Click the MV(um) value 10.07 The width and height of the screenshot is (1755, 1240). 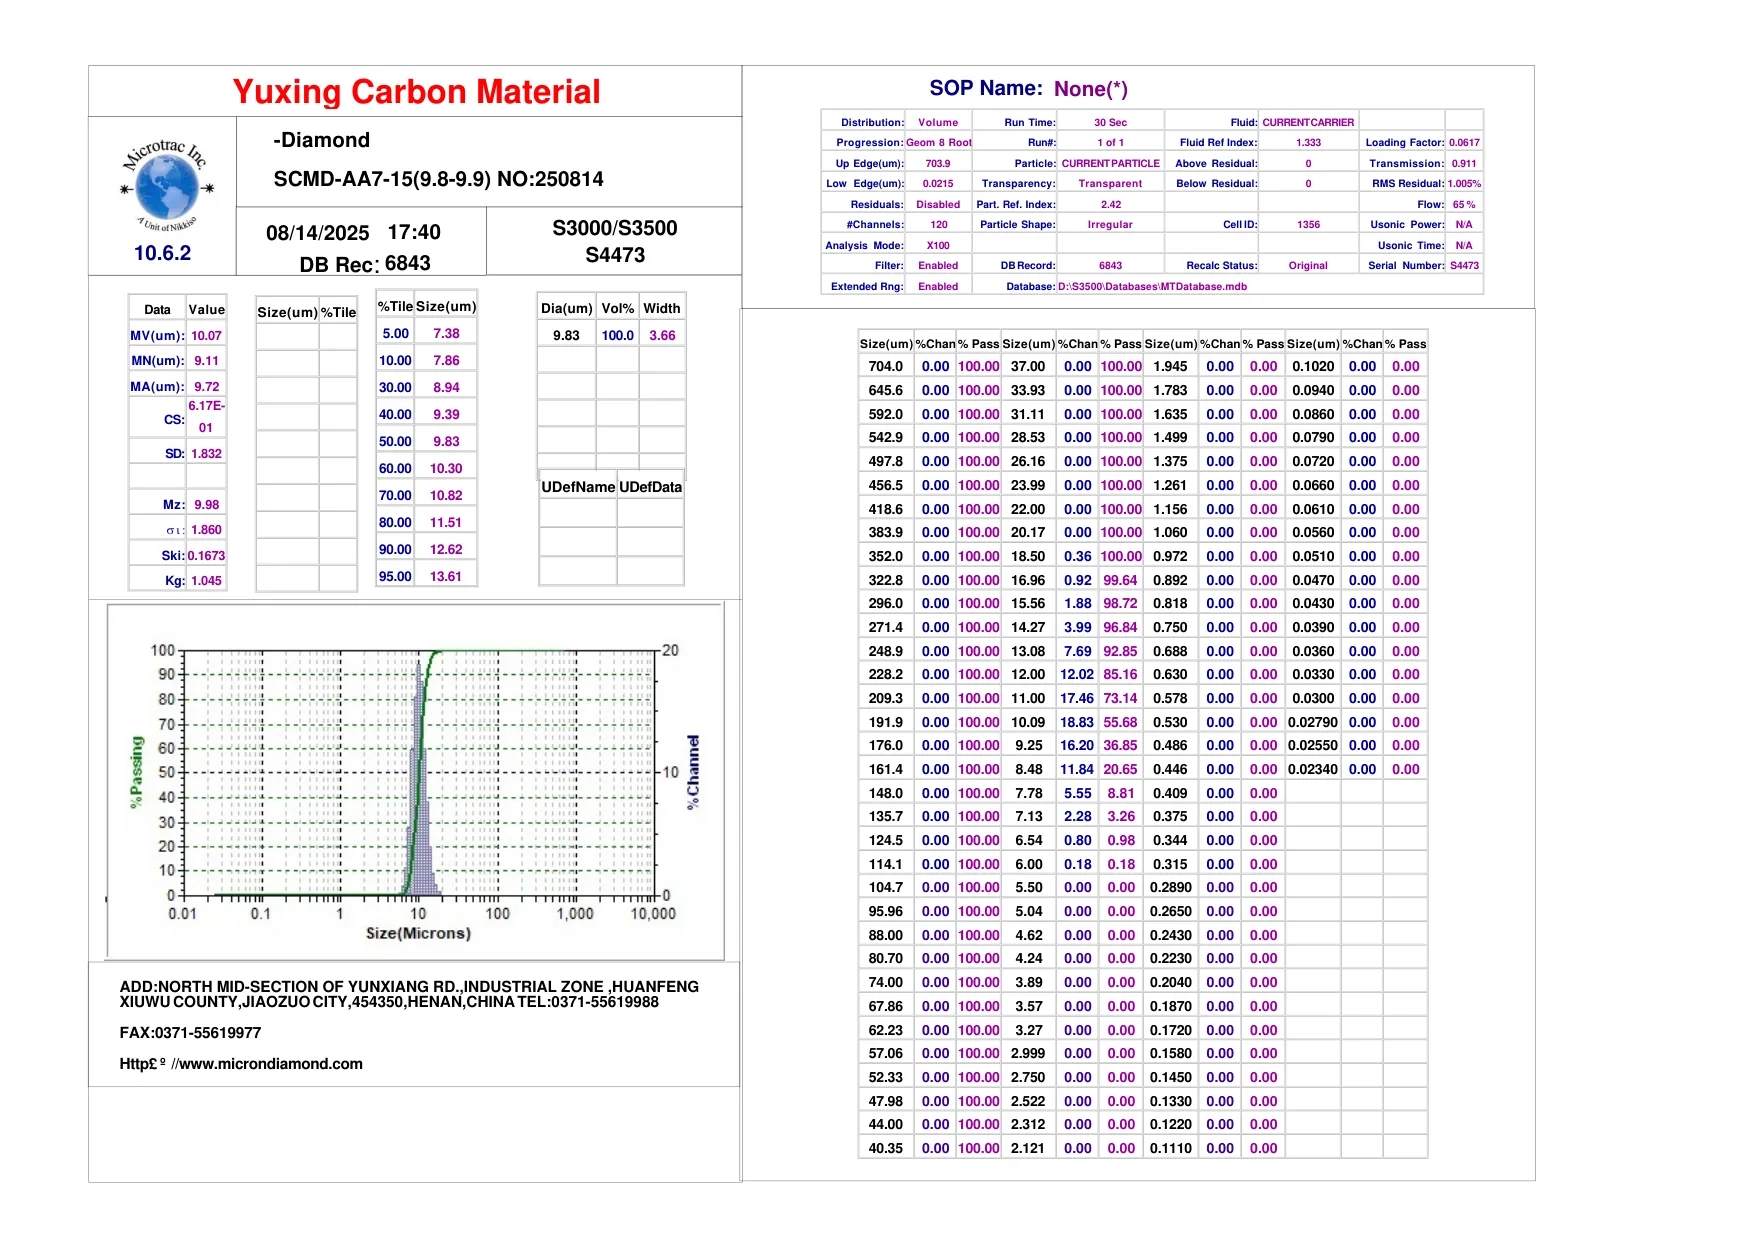tap(206, 336)
